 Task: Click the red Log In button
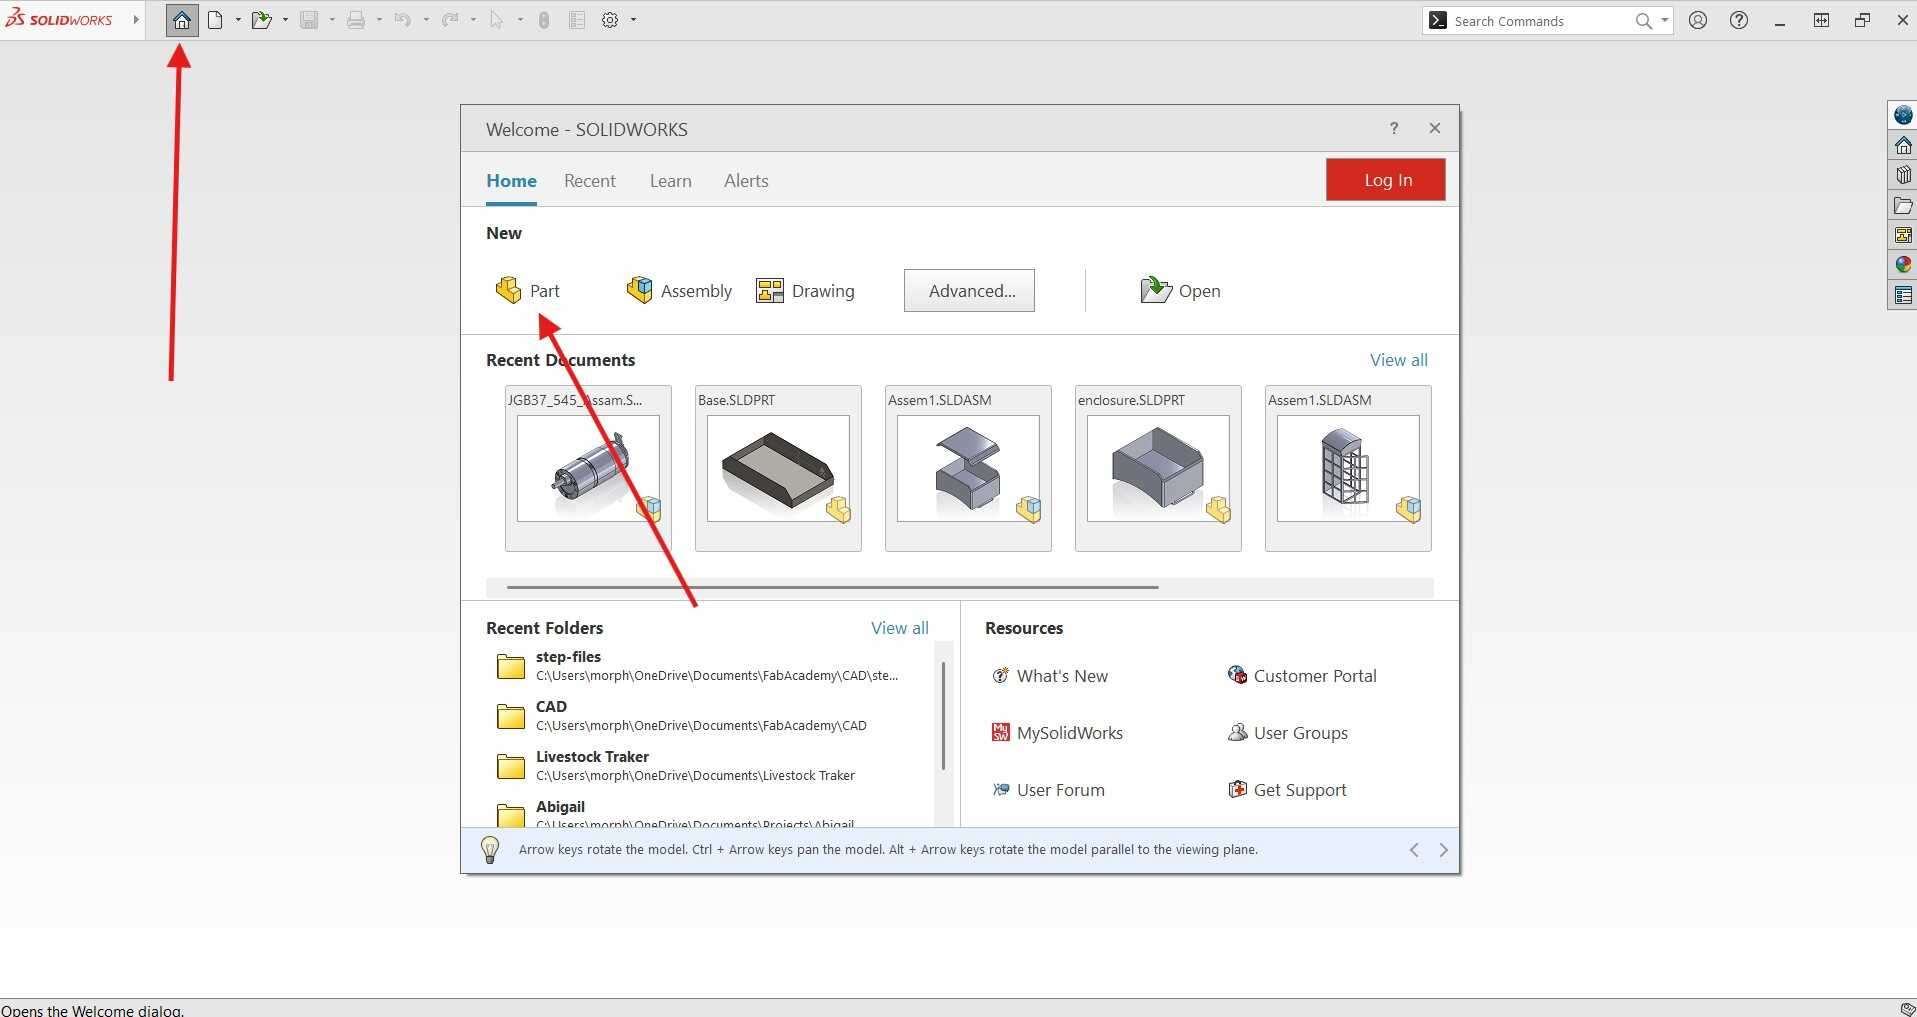(x=1386, y=180)
